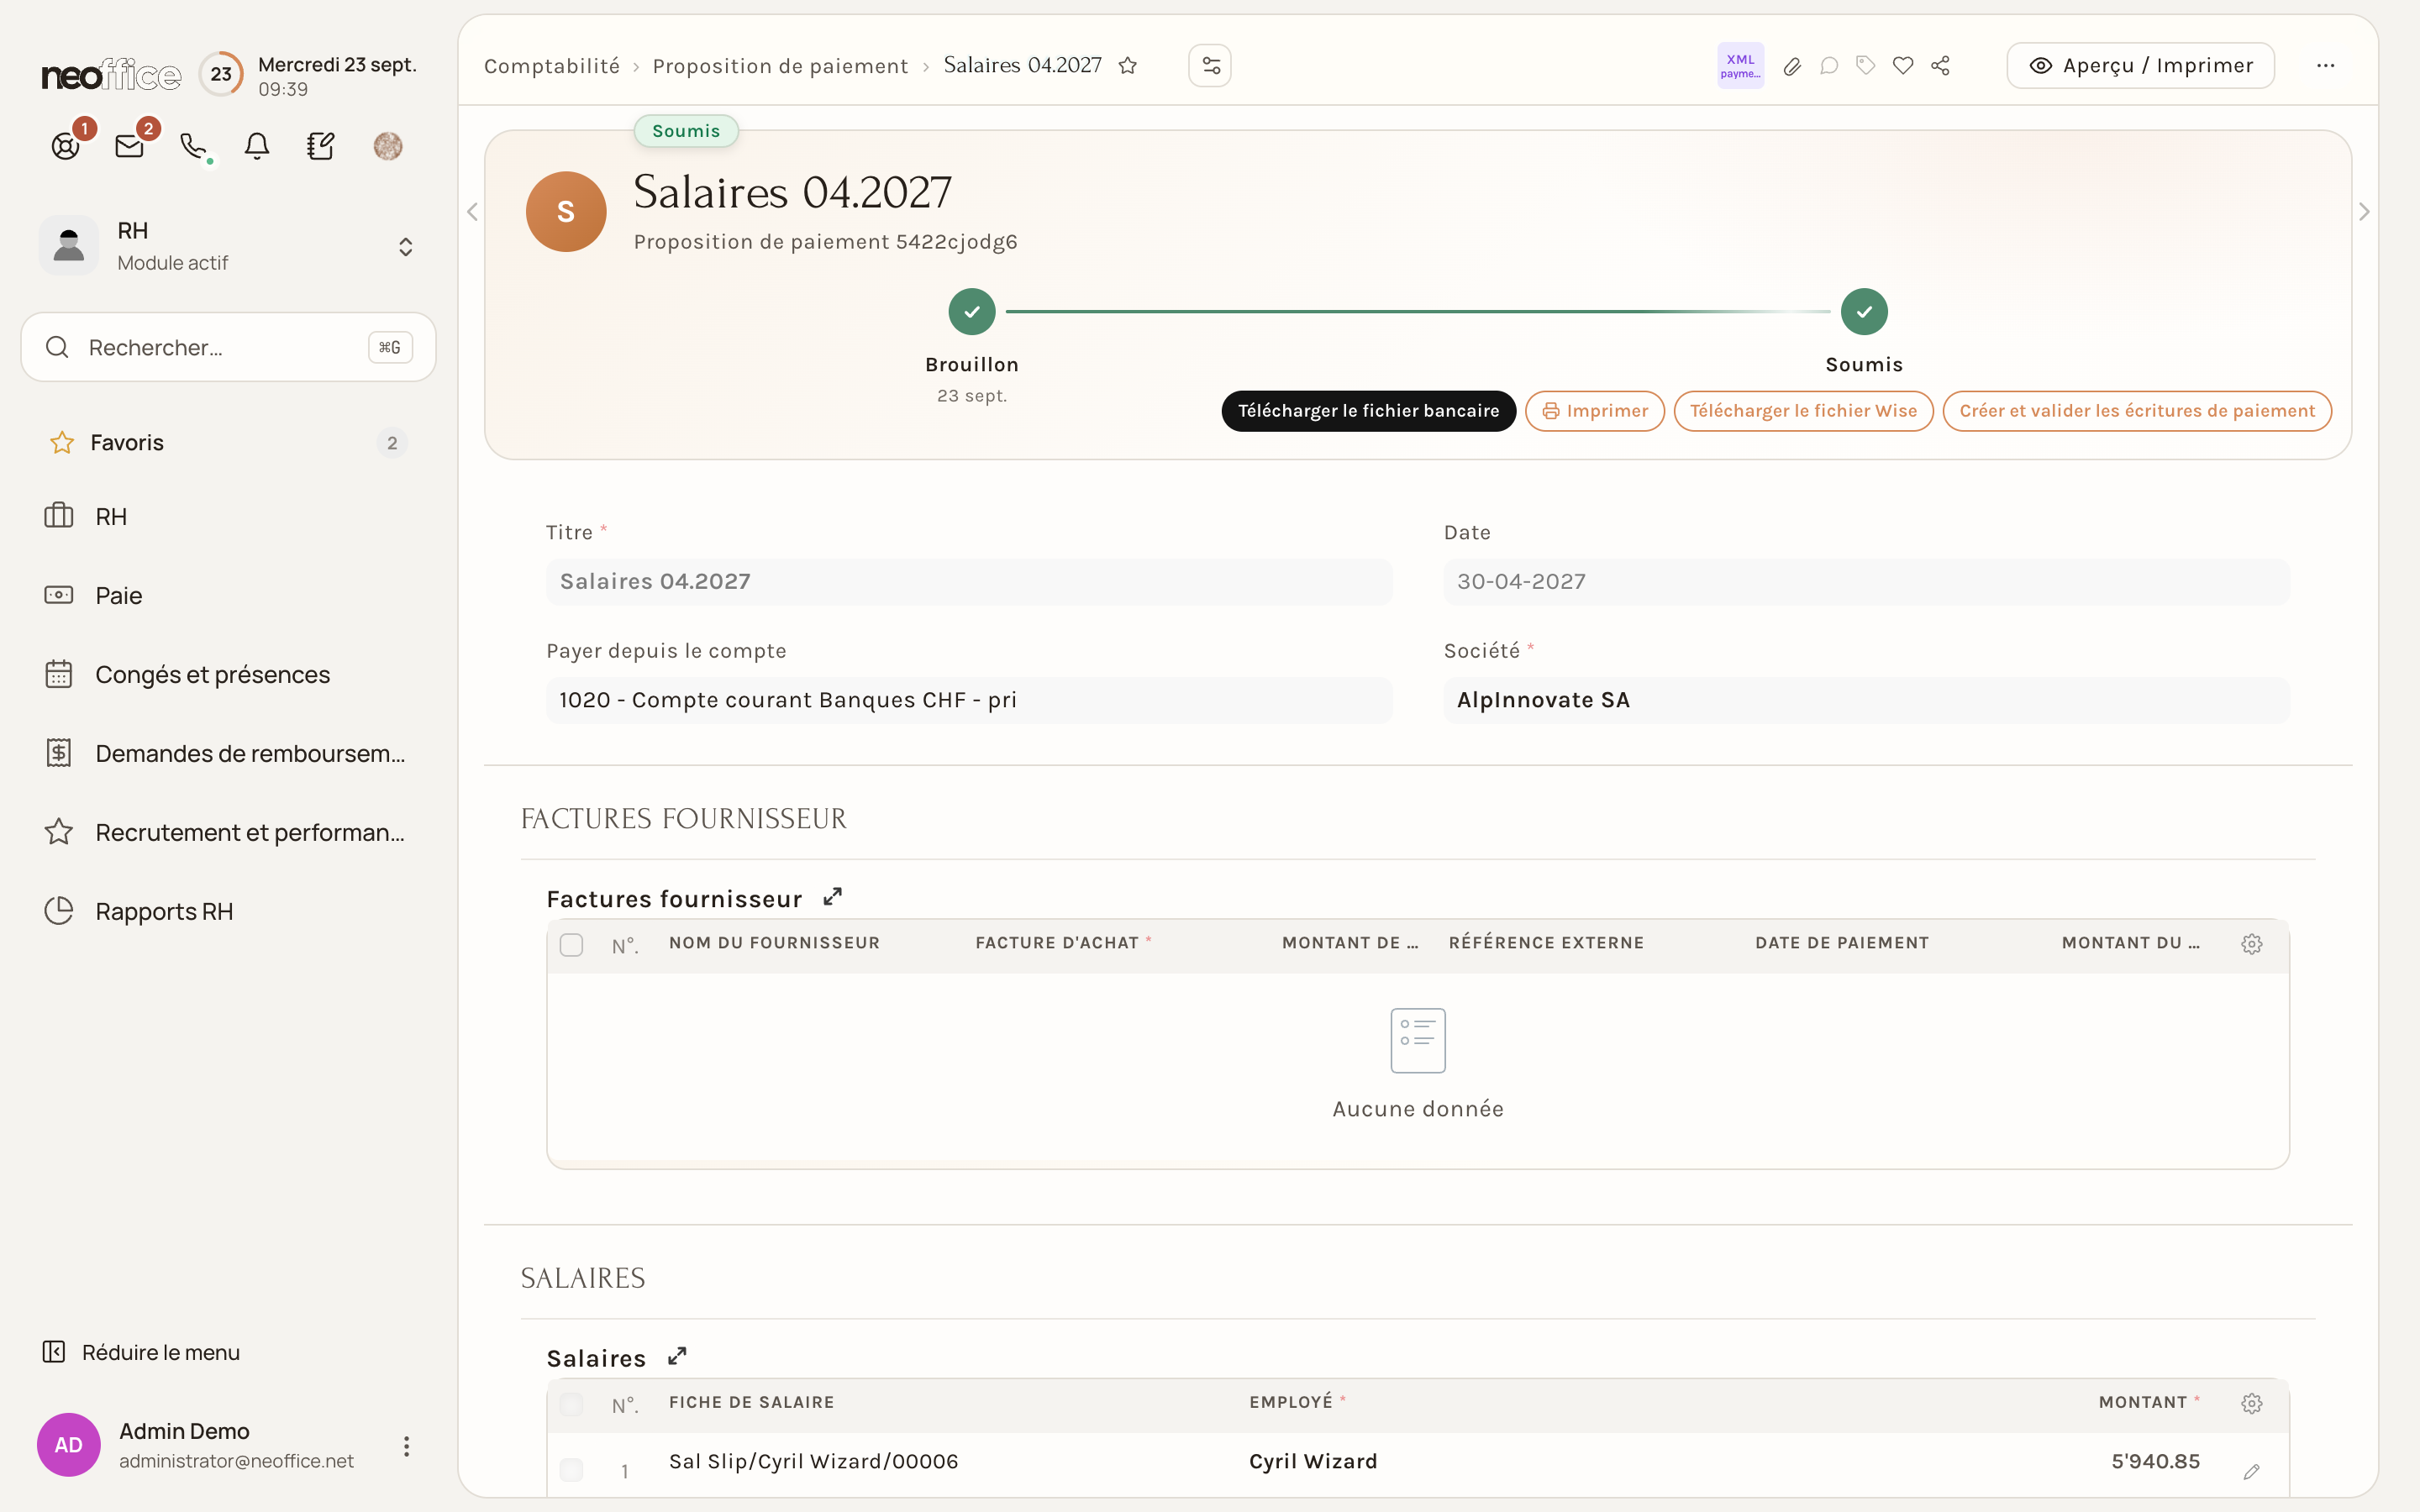
Task: Open the comments bubble icon
Action: coord(1829,66)
